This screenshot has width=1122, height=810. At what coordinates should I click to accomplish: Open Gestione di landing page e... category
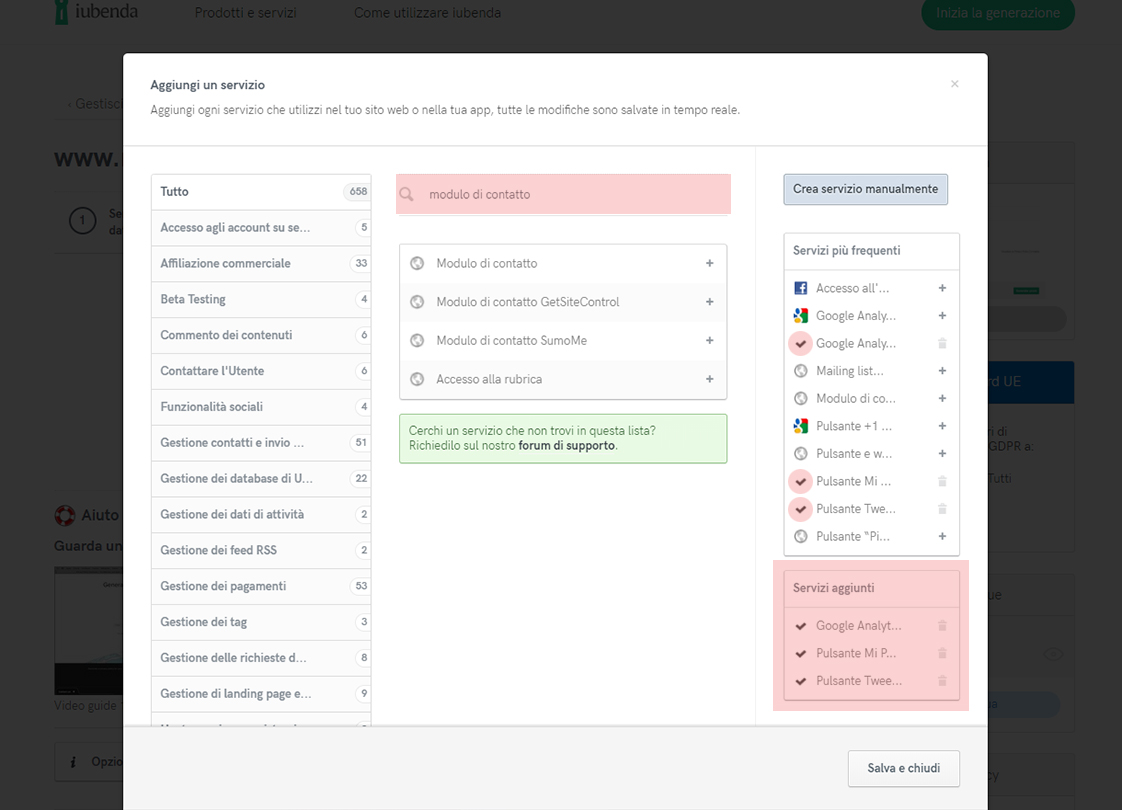pyautogui.click(x=261, y=693)
